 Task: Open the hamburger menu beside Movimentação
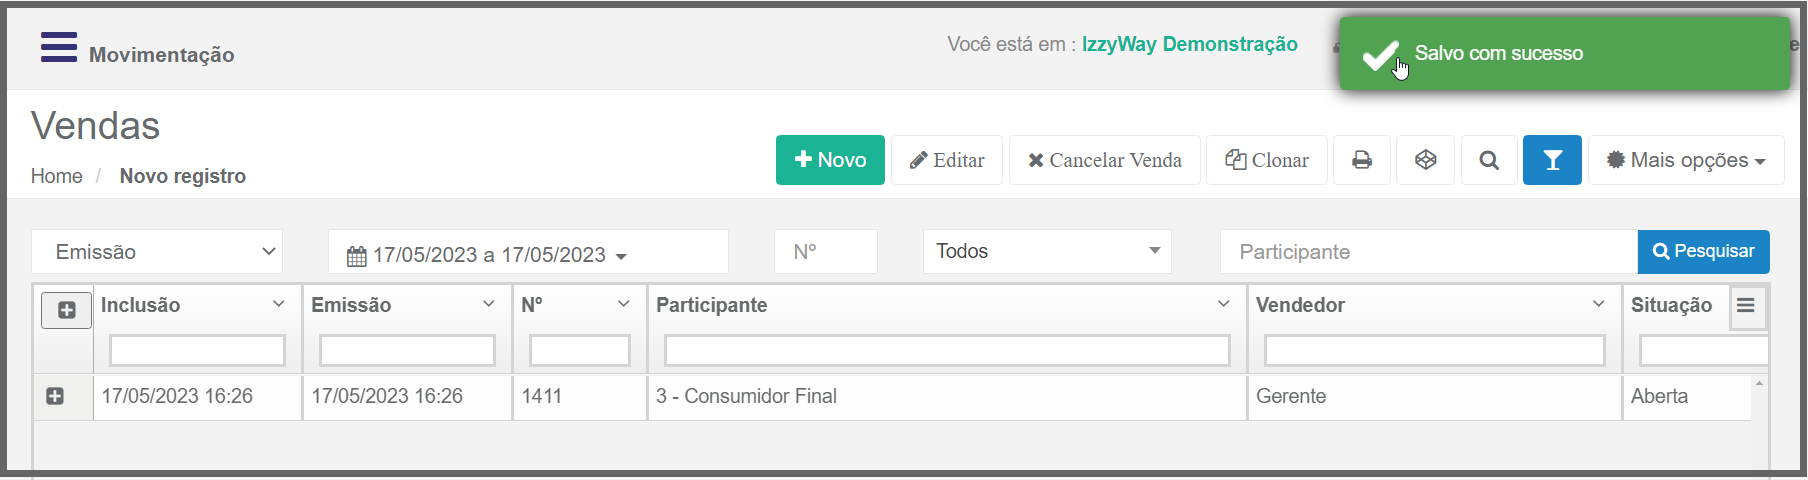click(x=58, y=47)
